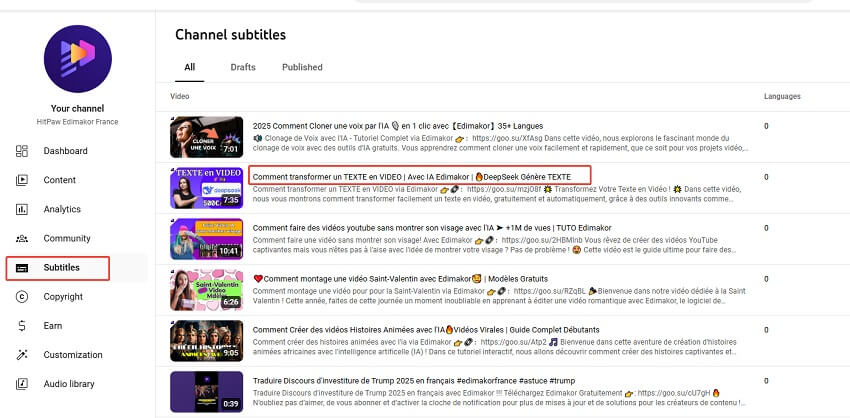Click the Your channel label
Viewport: 850px width, 418px height.
pos(78,108)
